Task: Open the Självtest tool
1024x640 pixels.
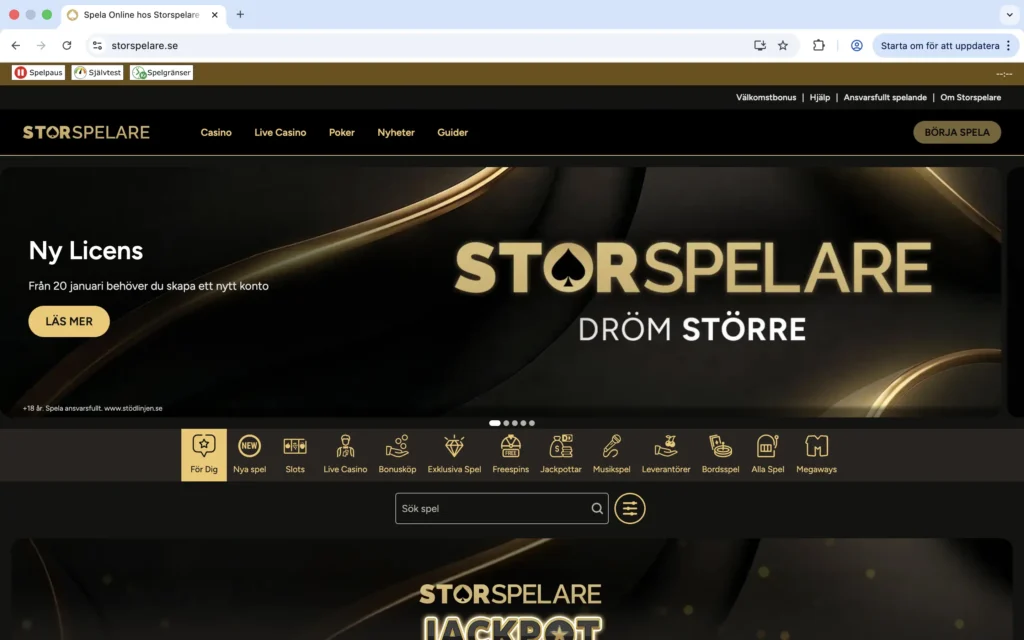Action: point(97,71)
